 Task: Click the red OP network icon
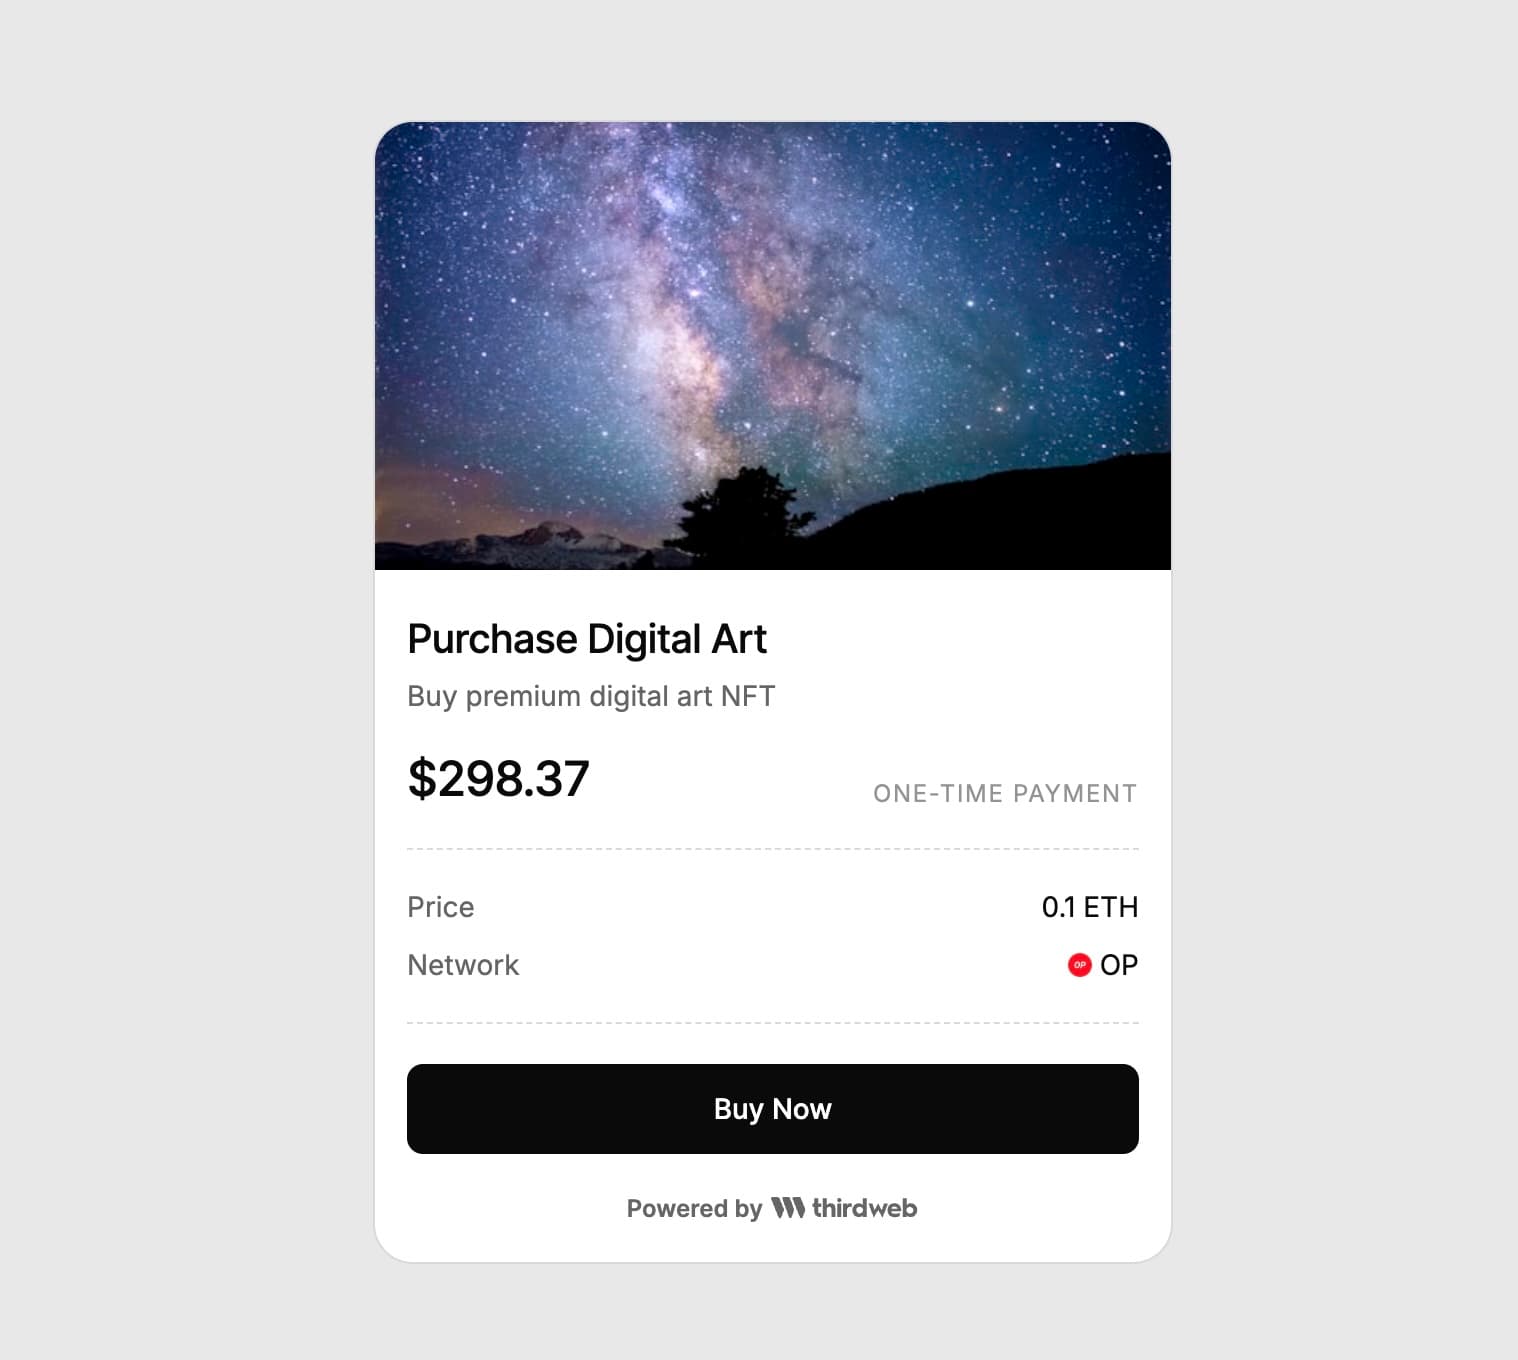(x=1079, y=965)
